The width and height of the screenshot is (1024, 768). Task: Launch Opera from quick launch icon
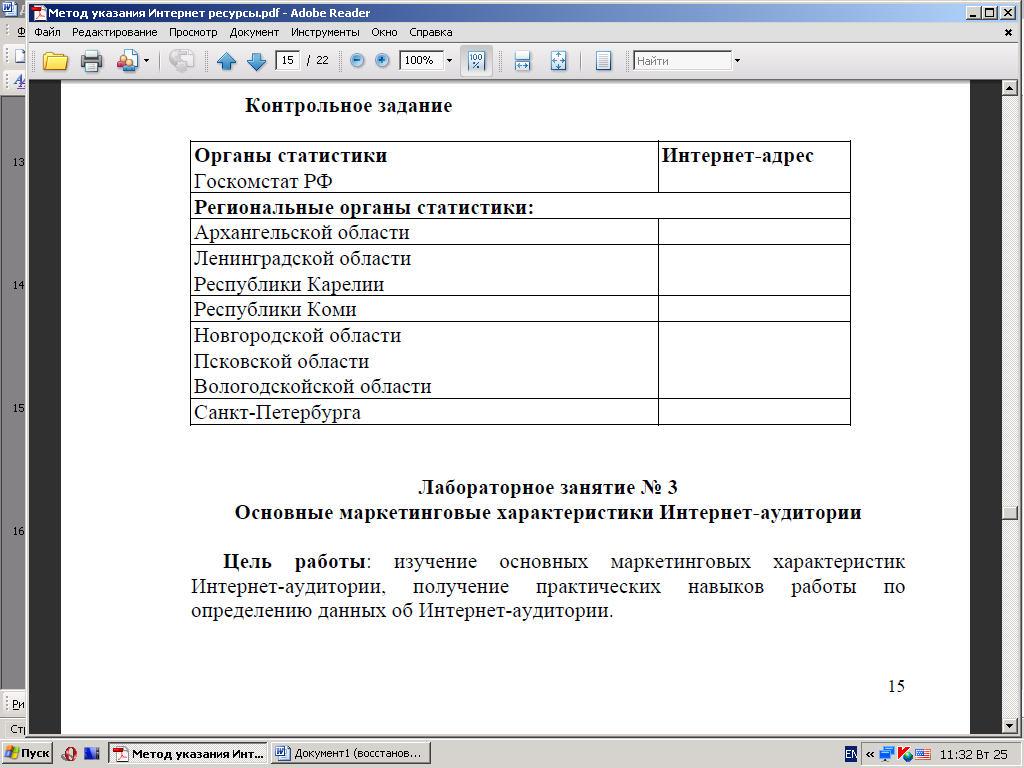coord(69,754)
